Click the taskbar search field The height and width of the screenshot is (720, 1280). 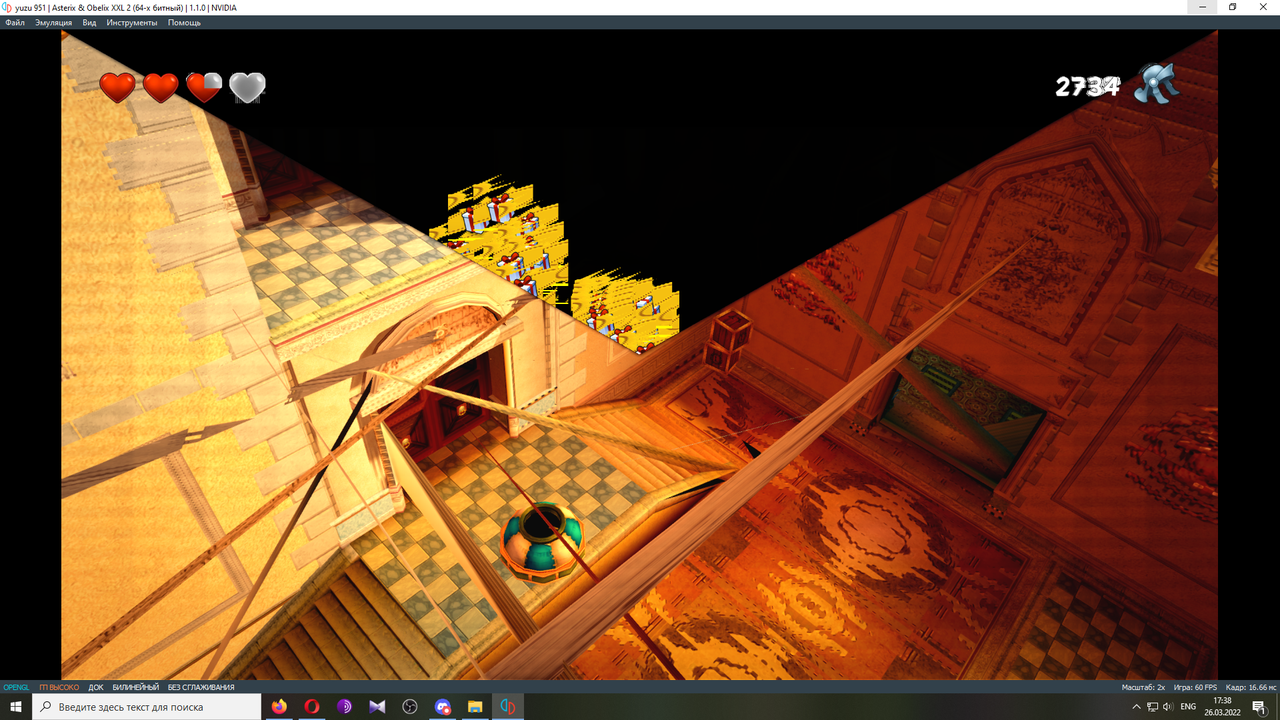coord(147,707)
